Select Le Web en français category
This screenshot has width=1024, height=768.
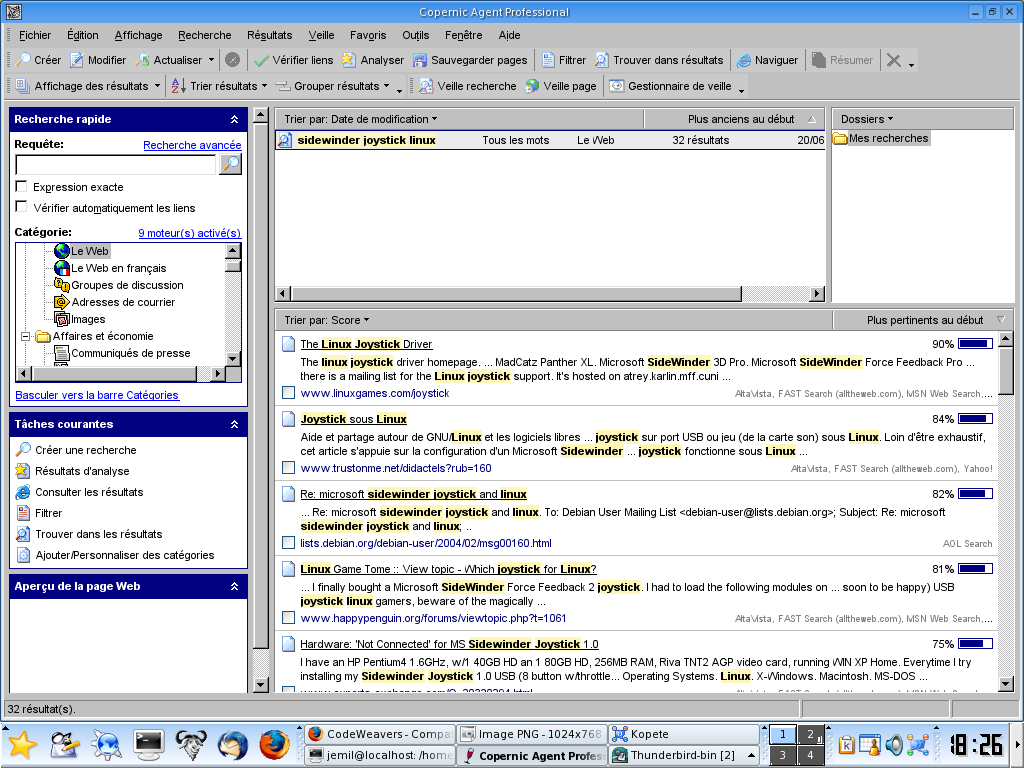[110, 268]
